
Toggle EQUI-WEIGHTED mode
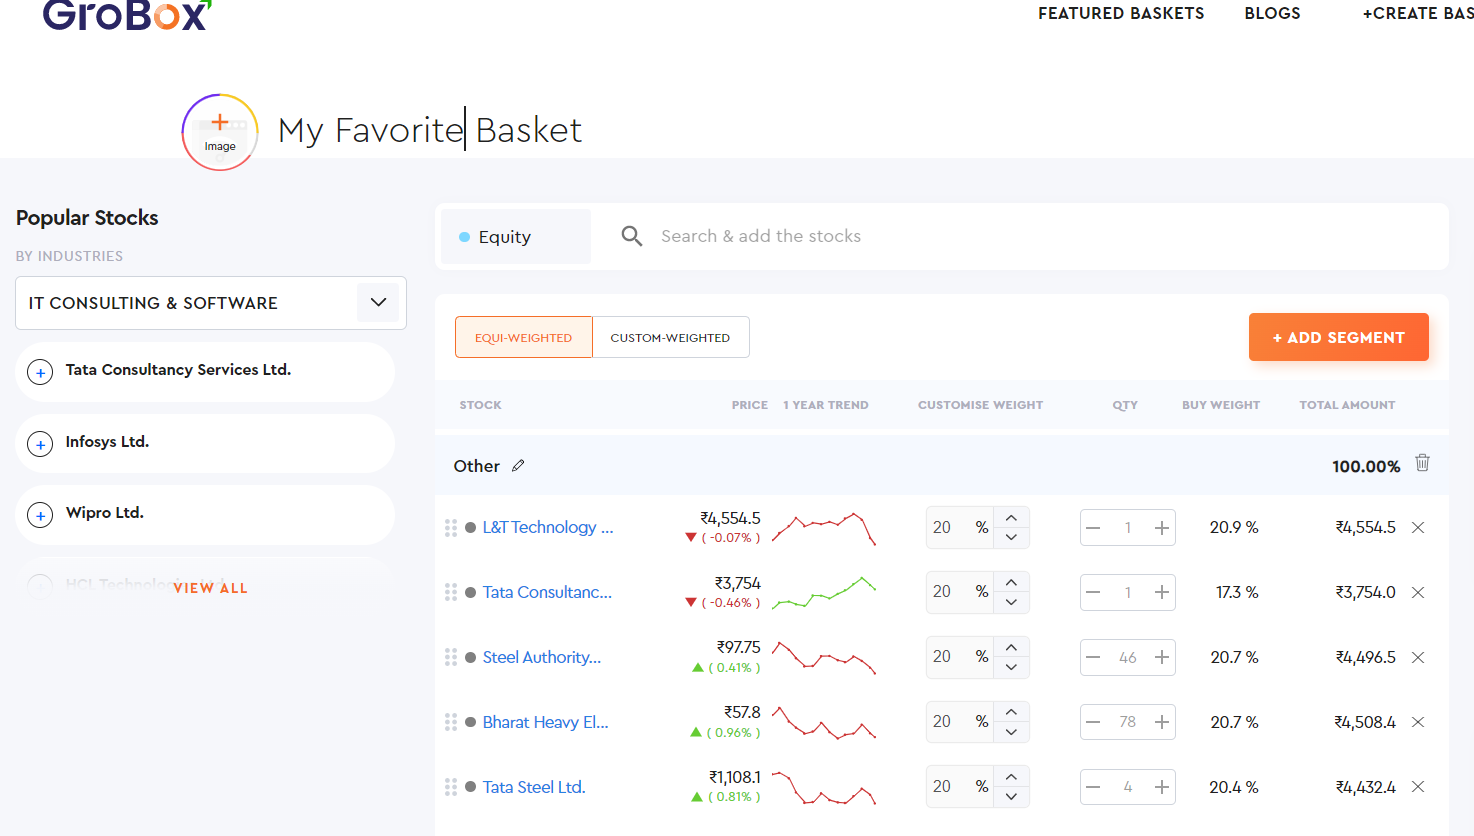click(523, 337)
